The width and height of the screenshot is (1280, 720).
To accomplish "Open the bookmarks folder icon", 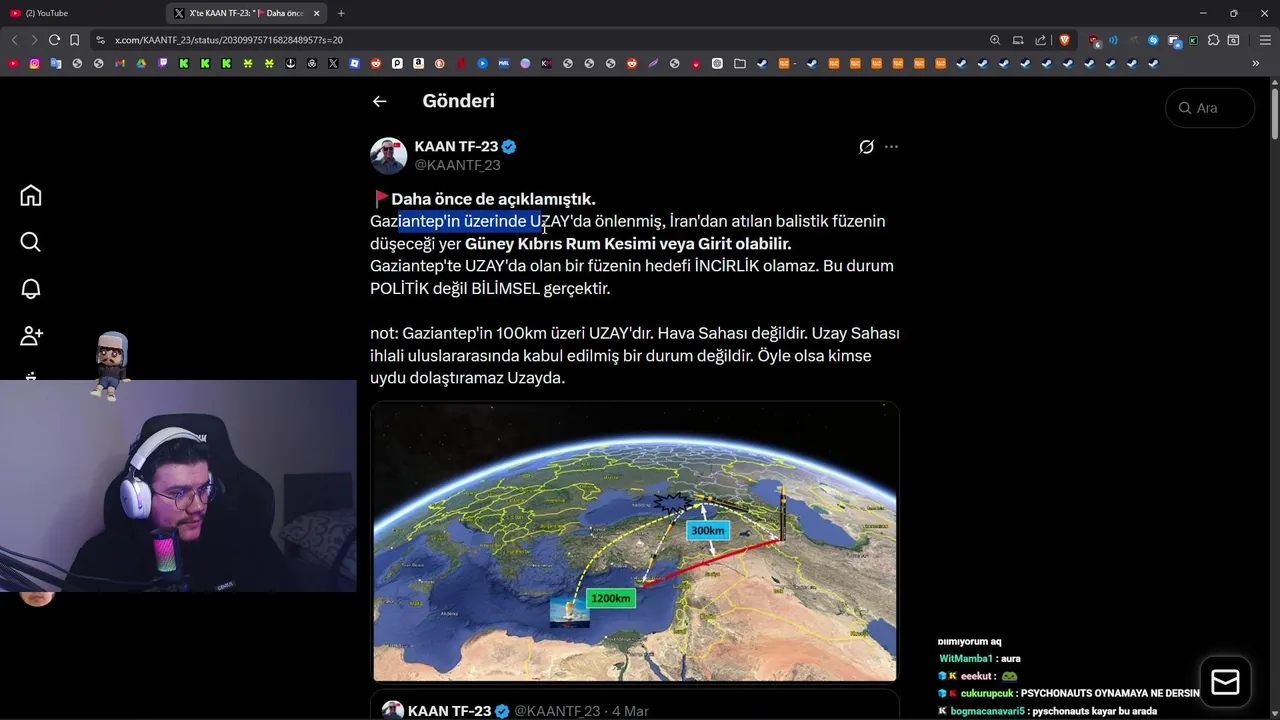I will [739, 63].
